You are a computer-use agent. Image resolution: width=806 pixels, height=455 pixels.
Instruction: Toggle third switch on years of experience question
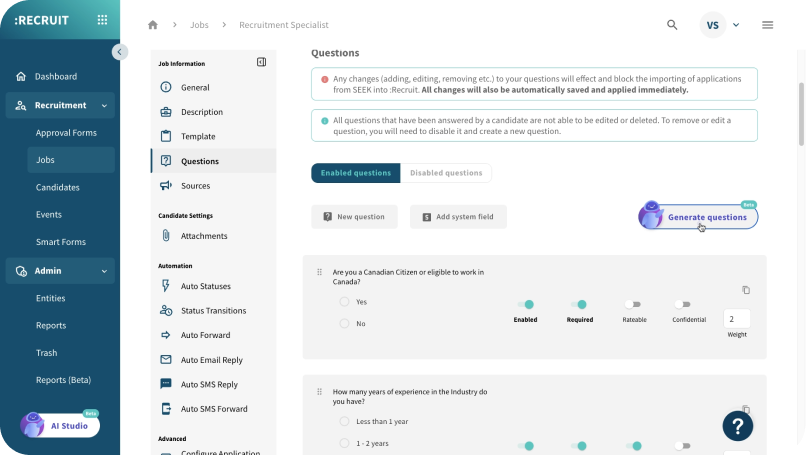tap(633, 446)
